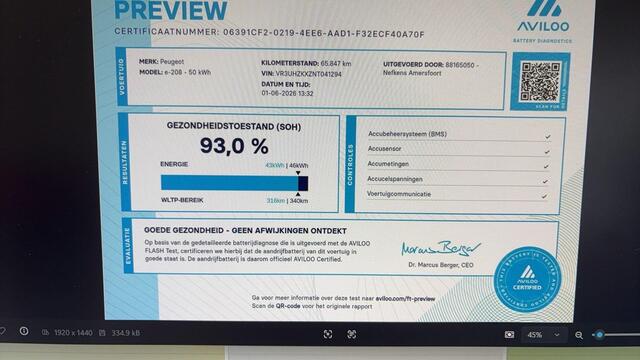
Task: Click the Kilometerstand 65.847 km text
Action: (x=306, y=63)
